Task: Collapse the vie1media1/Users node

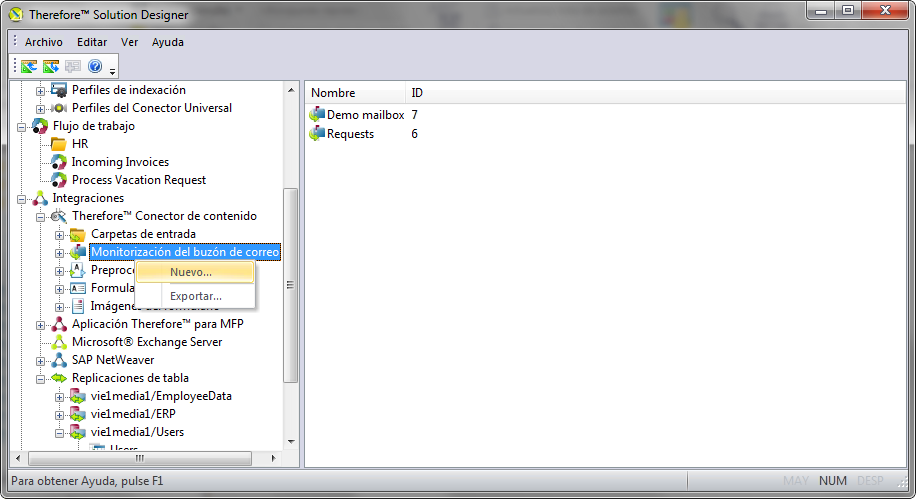Action: (60, 434)
